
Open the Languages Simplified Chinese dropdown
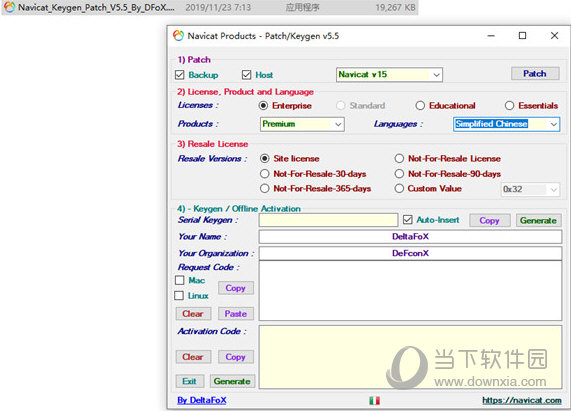click(x=506, y=124)
